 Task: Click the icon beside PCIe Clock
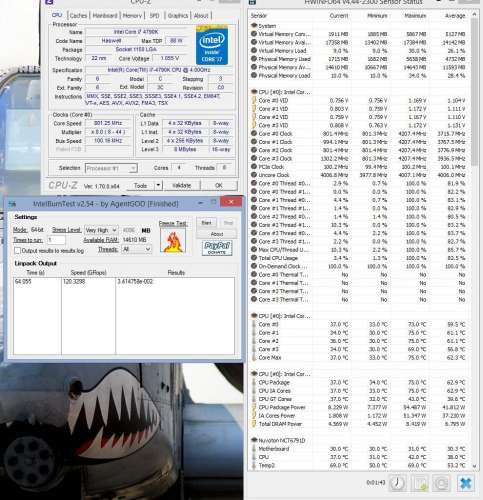click(254, 167)
